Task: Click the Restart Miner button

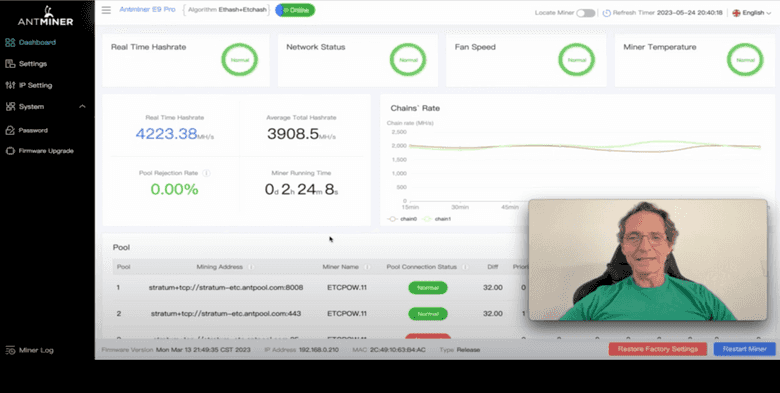Action: (x=745, y=349)
